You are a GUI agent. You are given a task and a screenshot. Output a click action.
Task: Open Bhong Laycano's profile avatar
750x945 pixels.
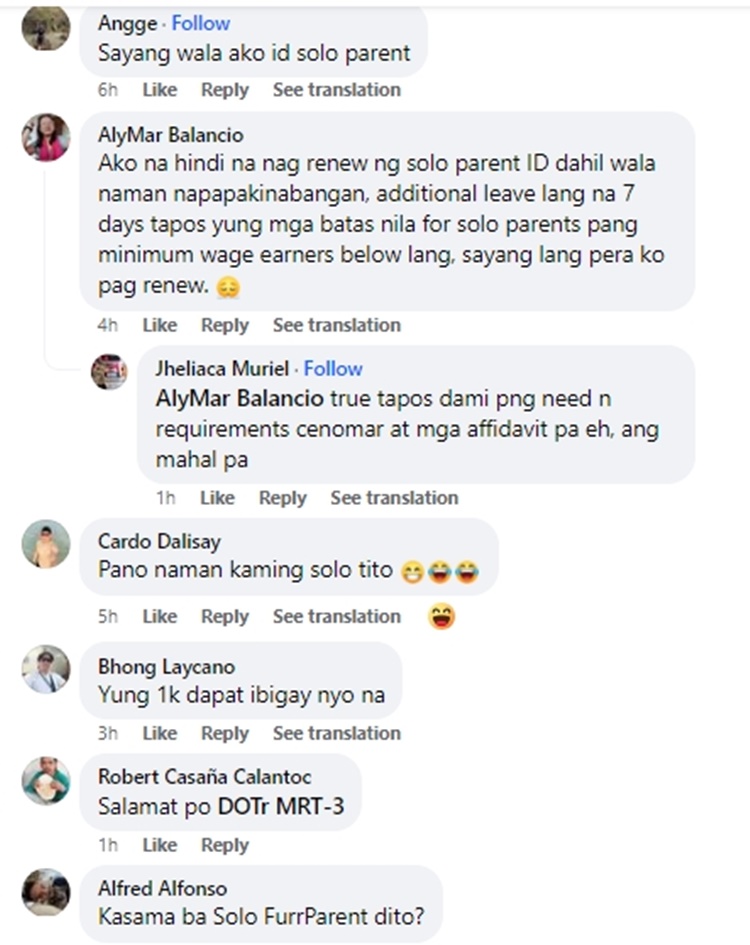[46, 669]
